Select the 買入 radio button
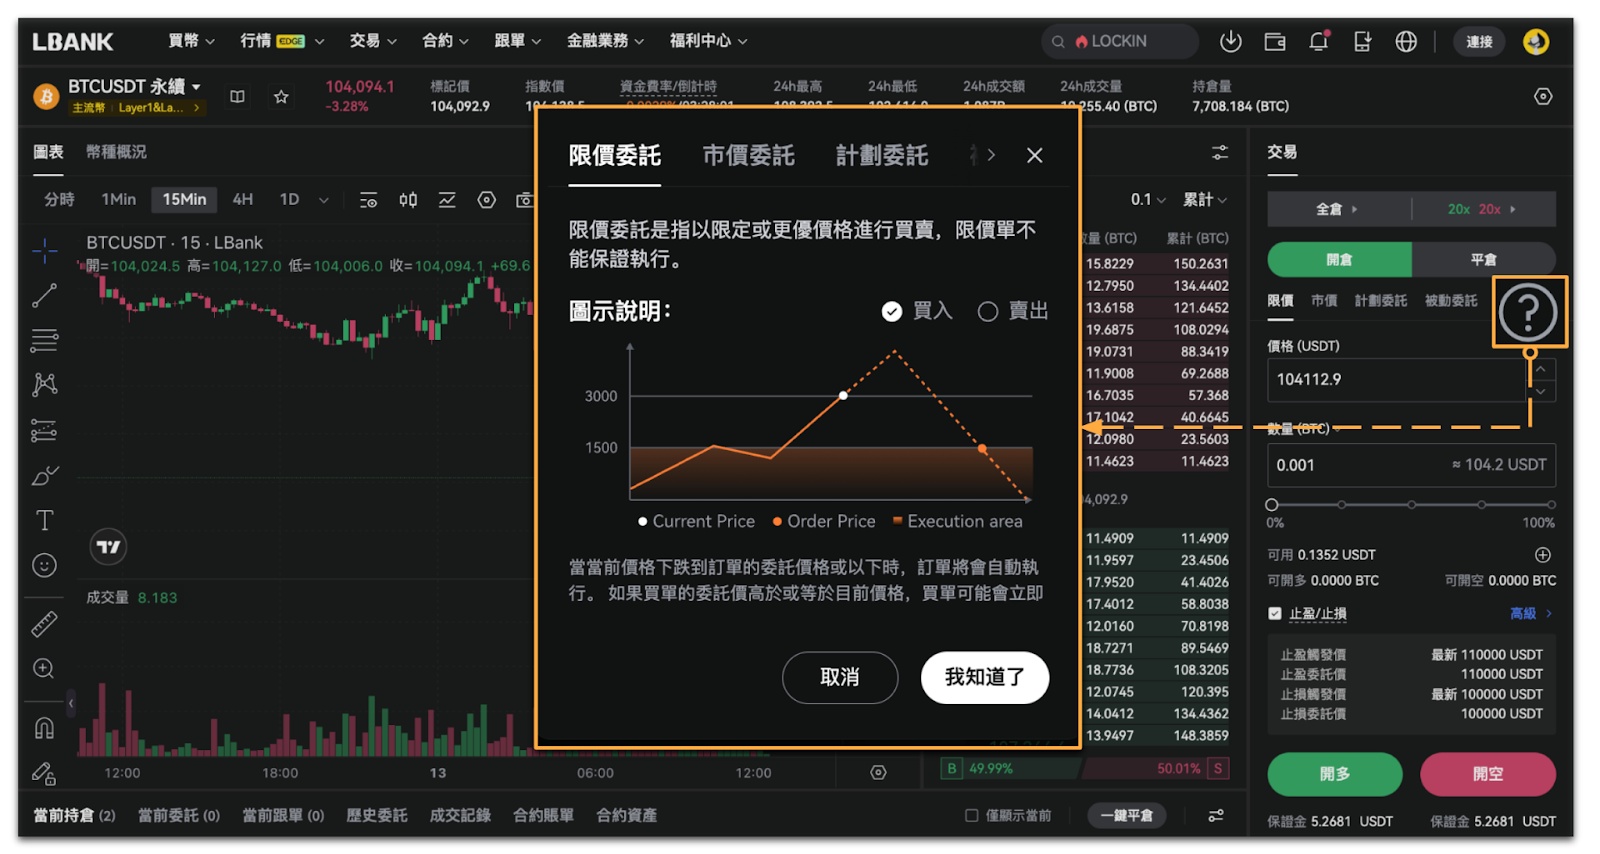The width and height of the screenshot is (1600, 854). click(892, 312)
